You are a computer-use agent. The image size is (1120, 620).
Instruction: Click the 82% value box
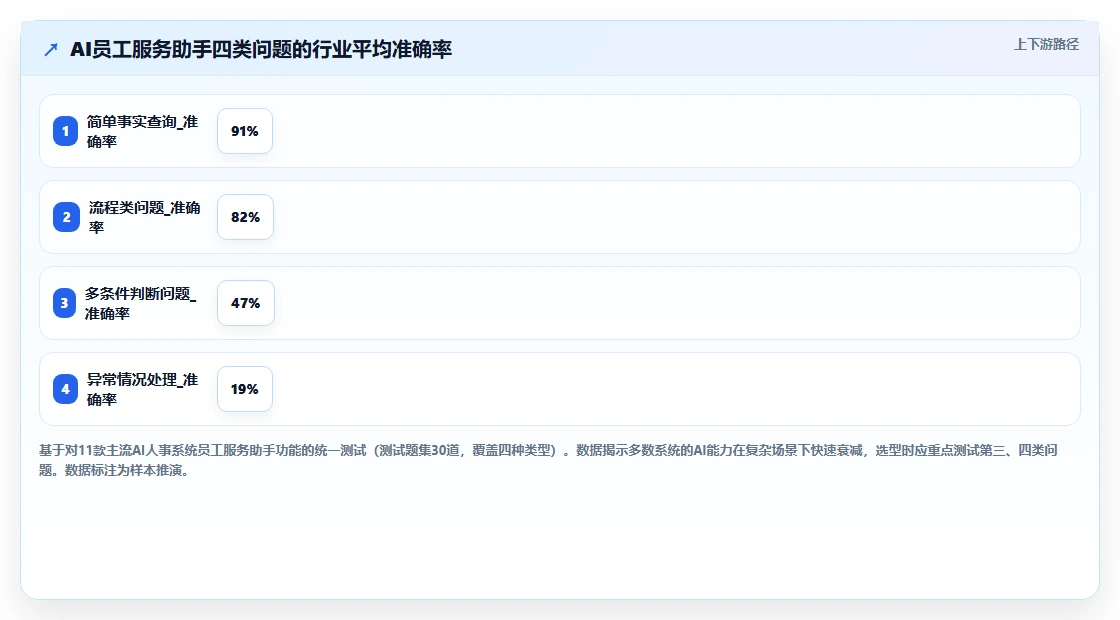point(246,217)
